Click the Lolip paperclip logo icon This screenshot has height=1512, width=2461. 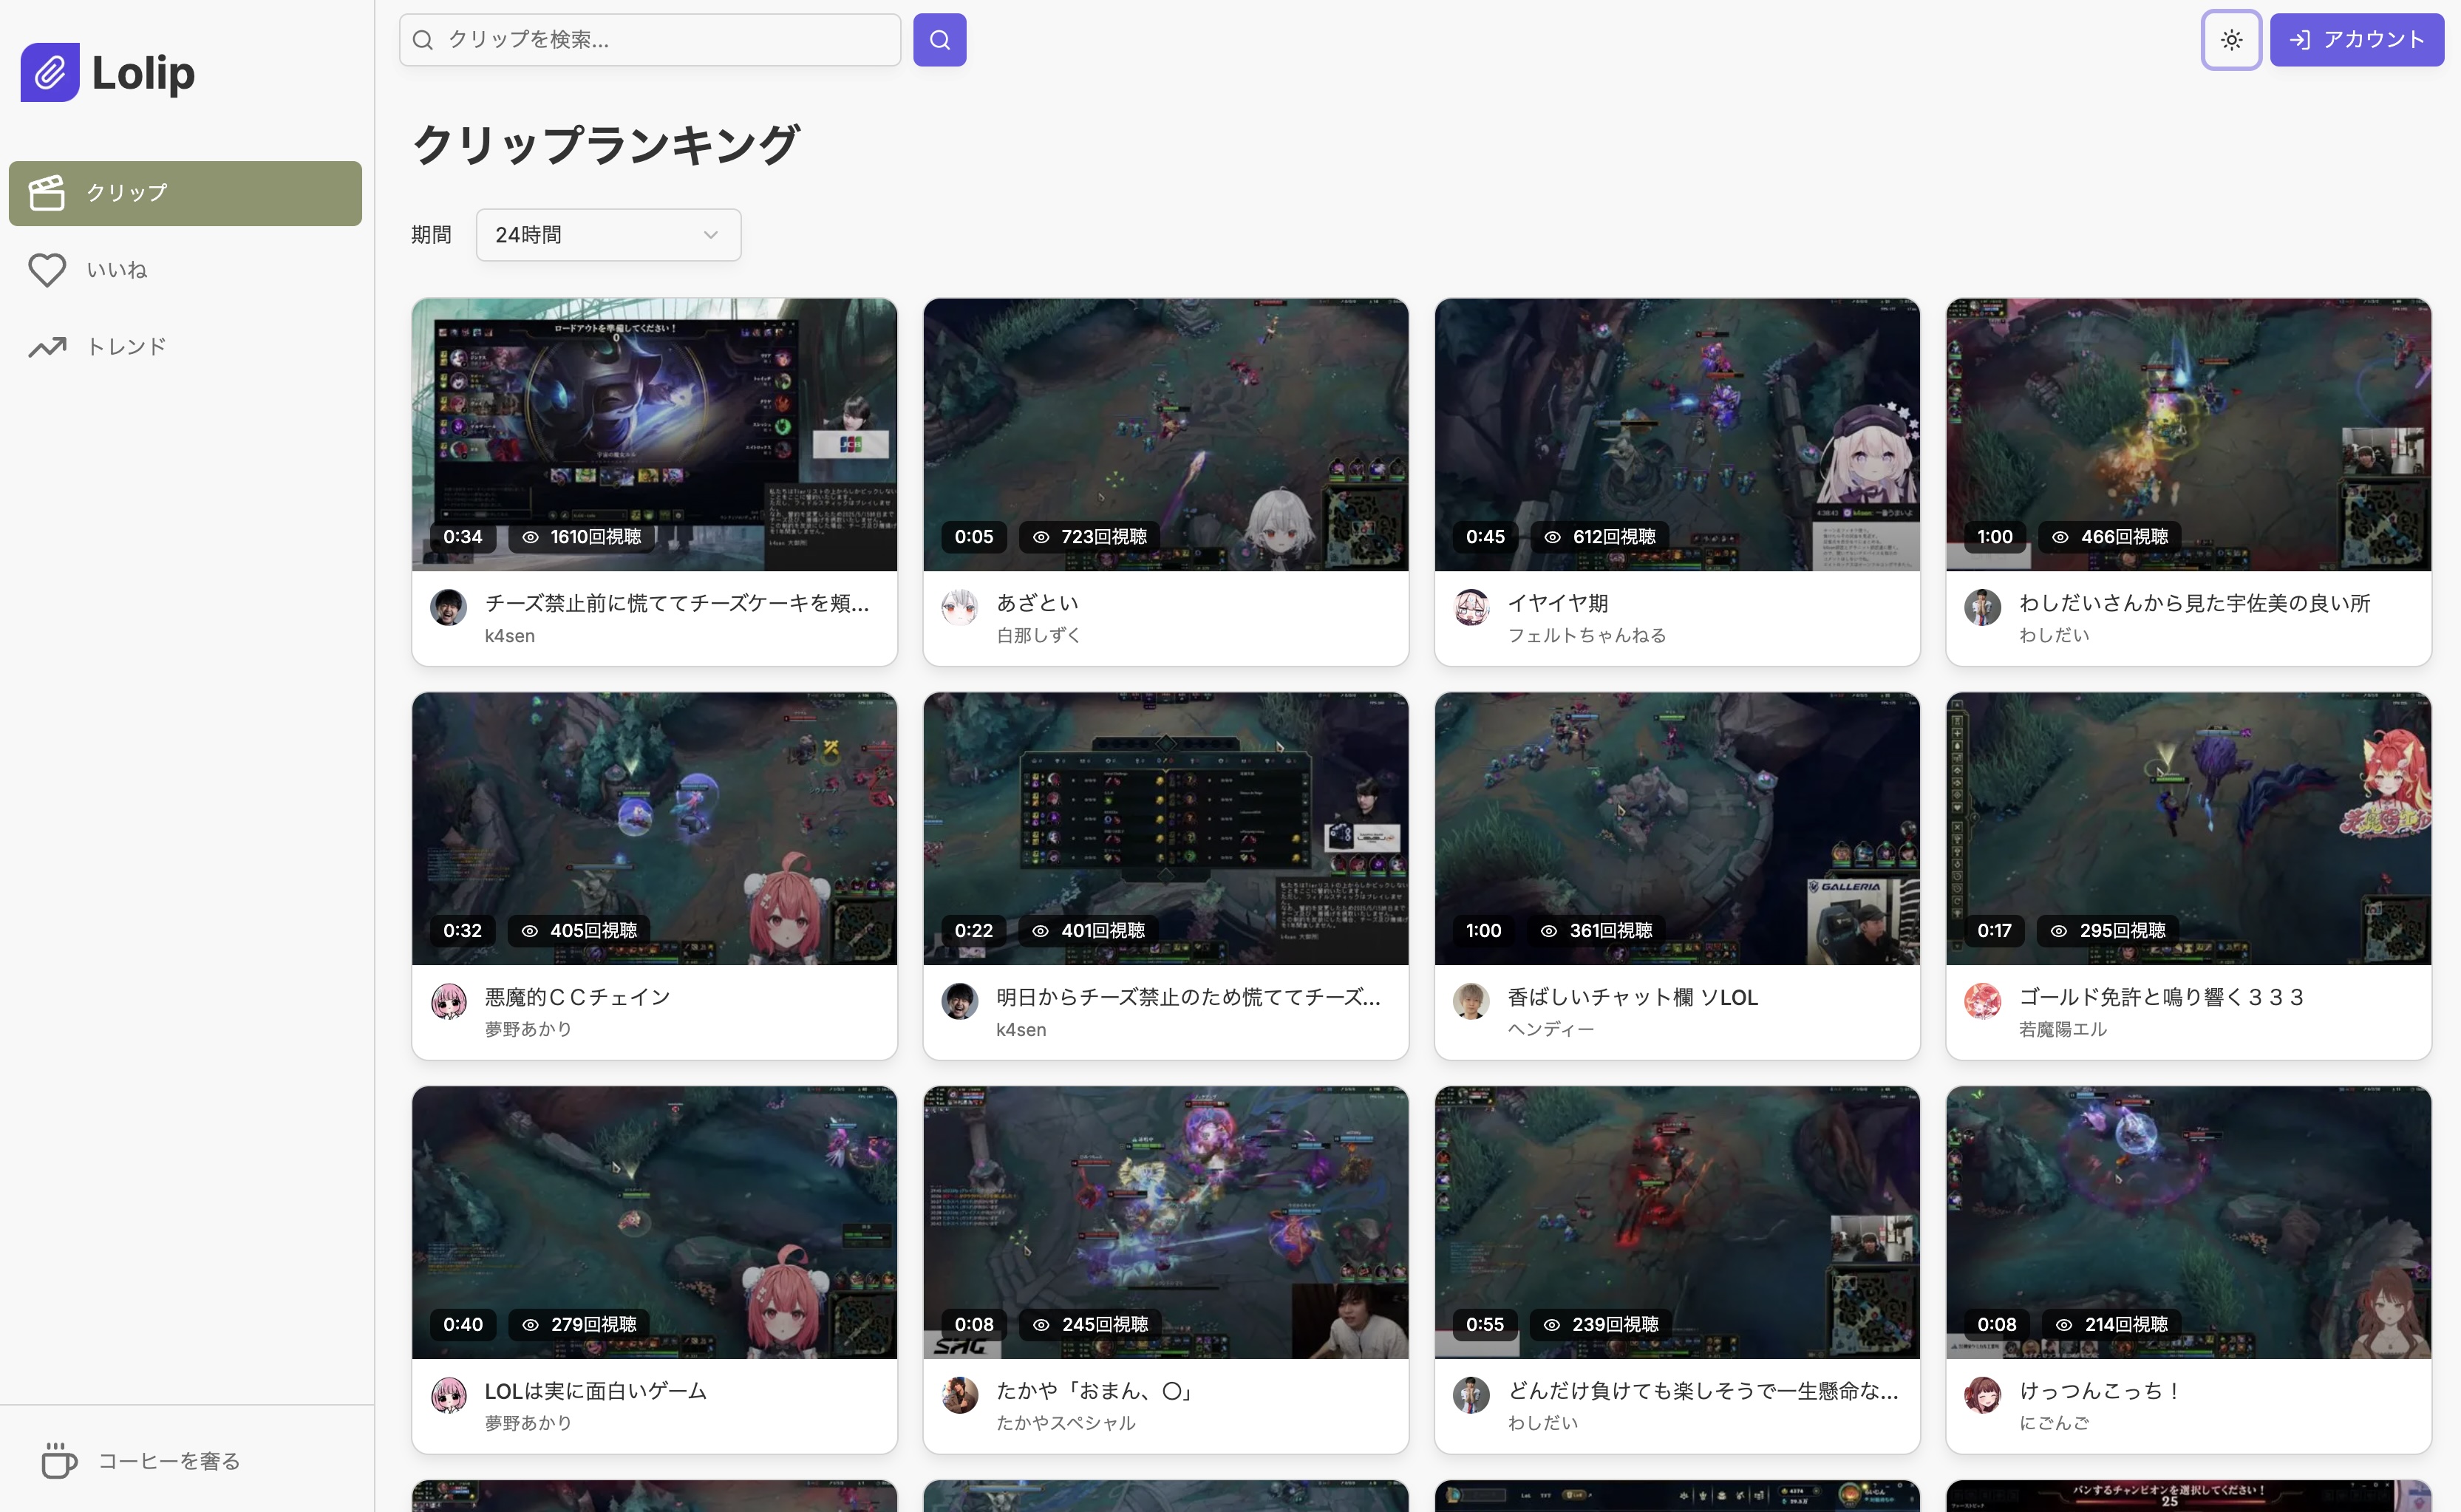coord(50,72)
